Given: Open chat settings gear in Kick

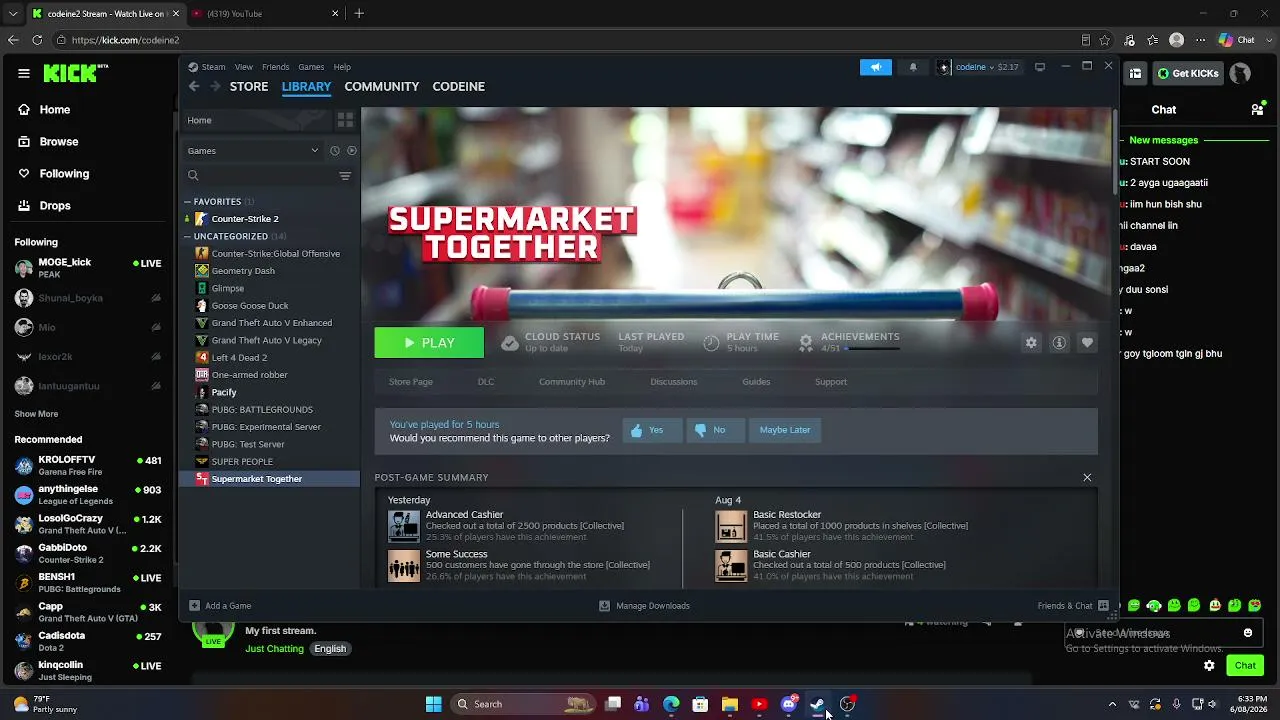Looking at the screenshot, I should click(x=1209, y=665).
